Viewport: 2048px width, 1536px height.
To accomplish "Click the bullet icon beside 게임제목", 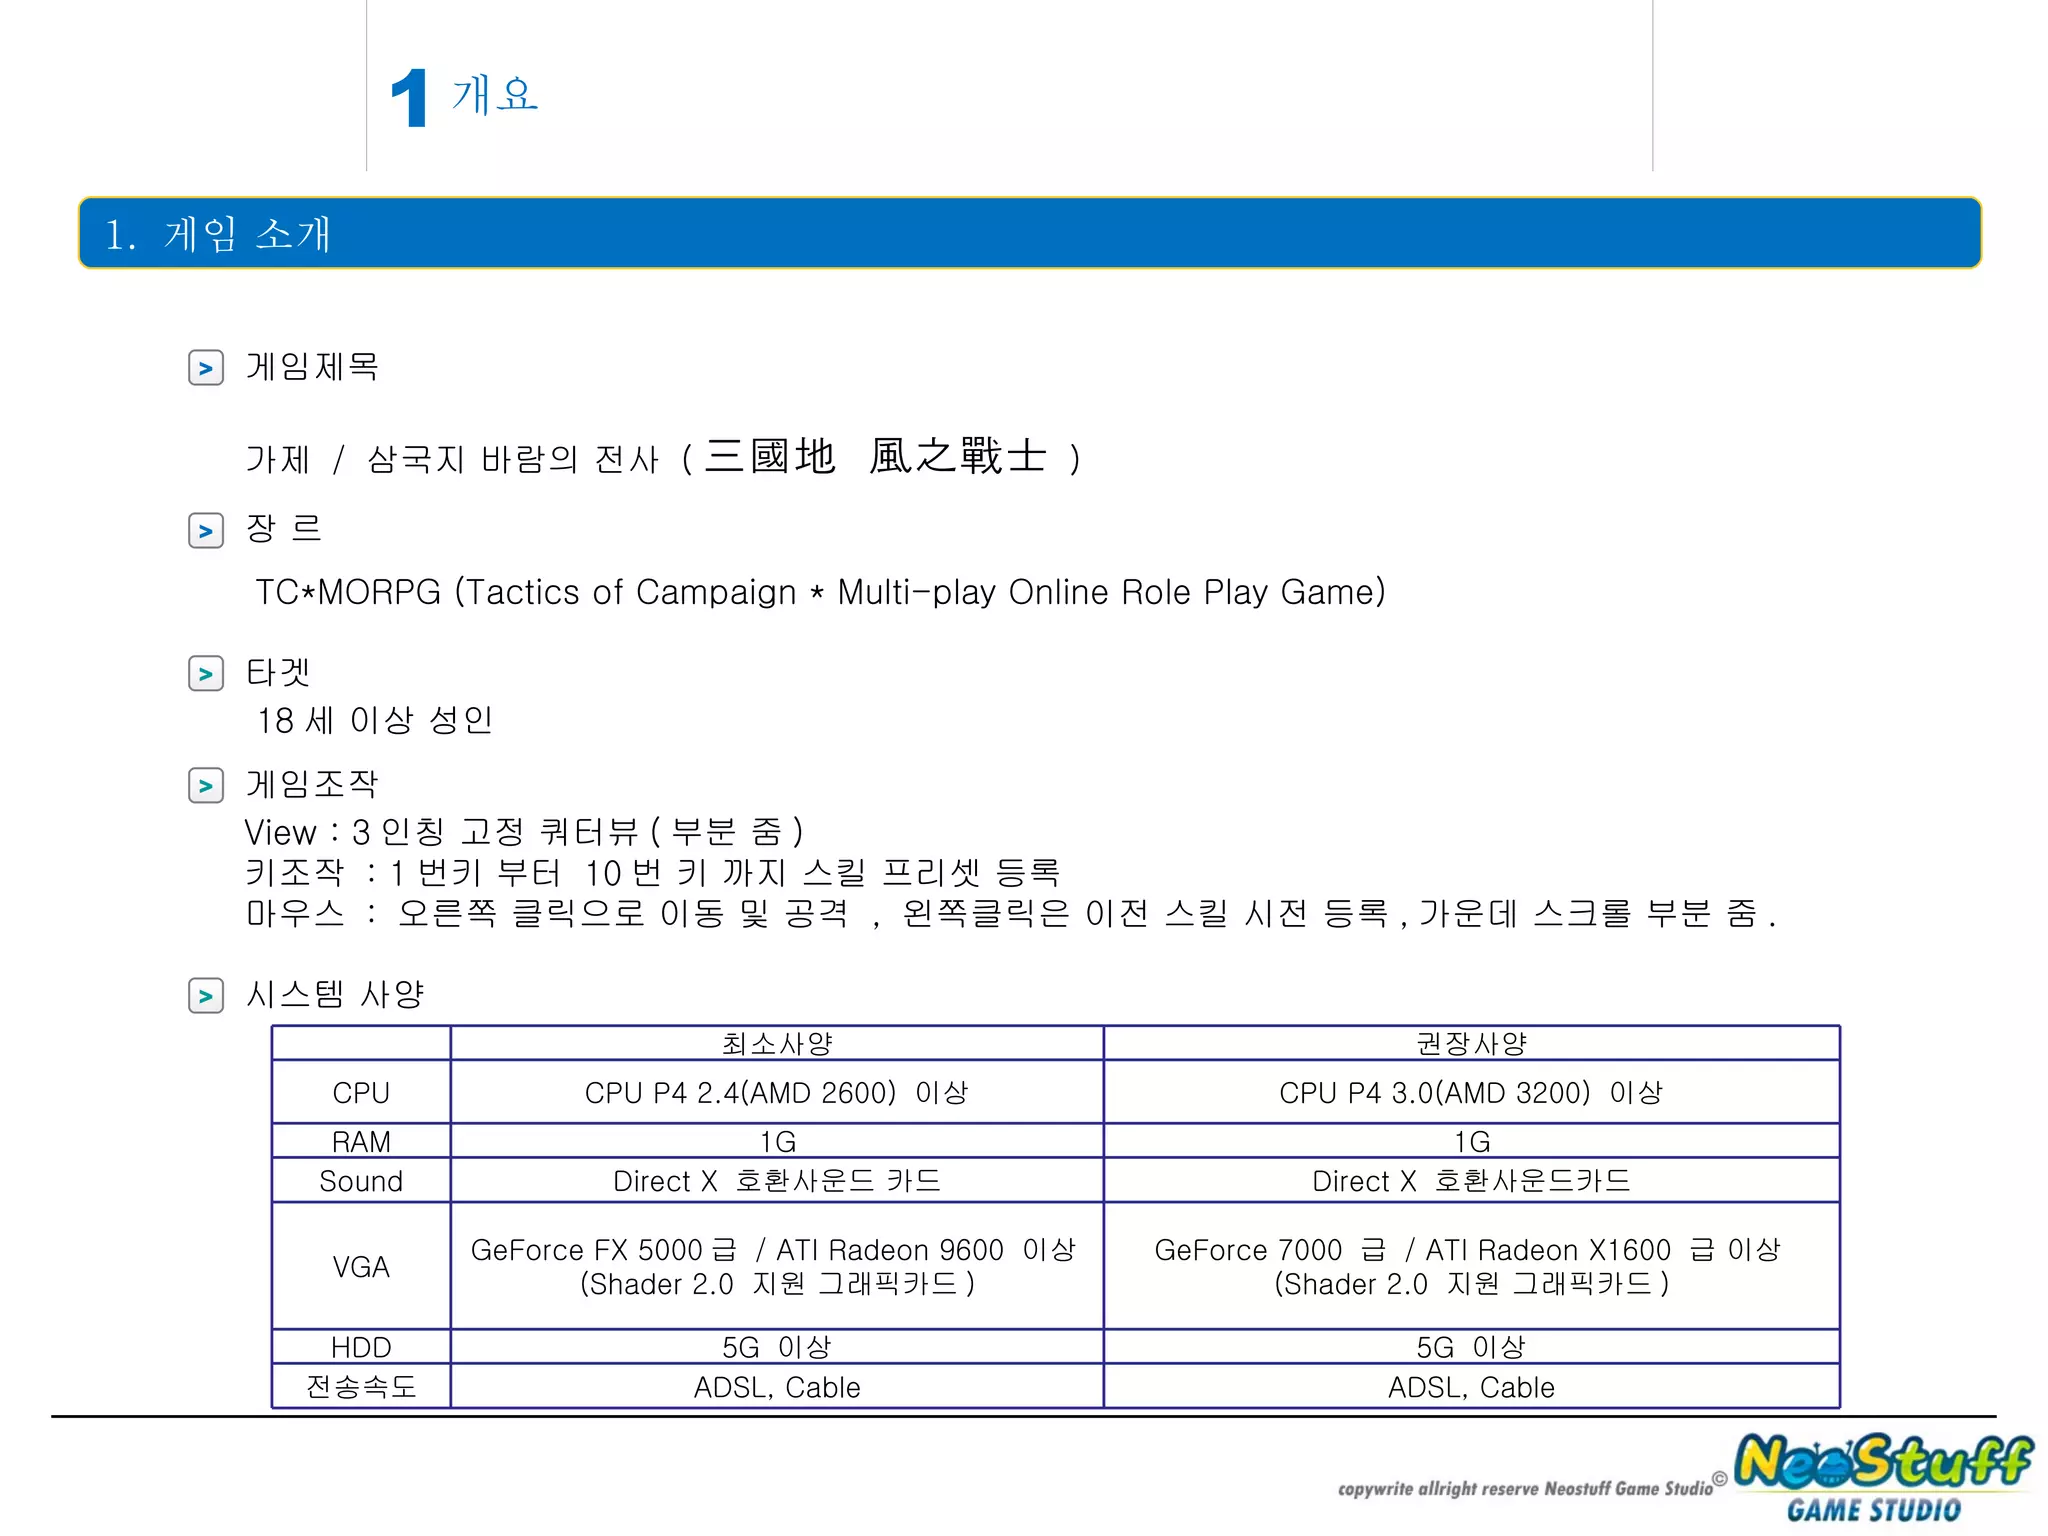I will coord(206,368).
